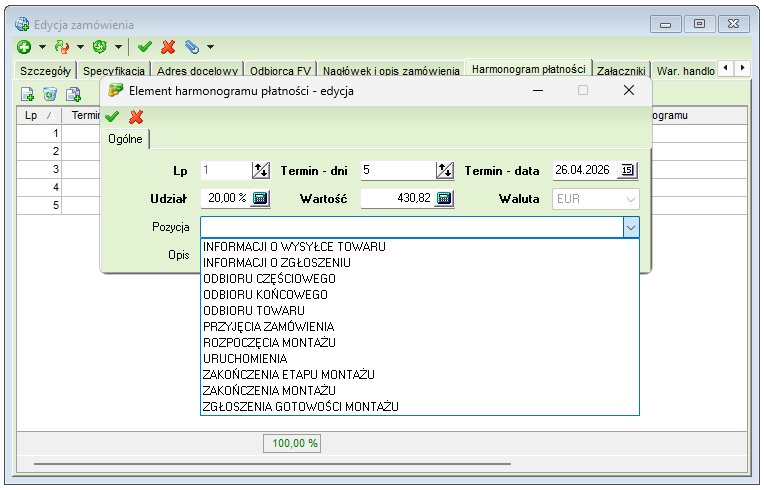Click the Wartość 430,82 field
This screenshot has width=764, height=490.
click(397, 198)
